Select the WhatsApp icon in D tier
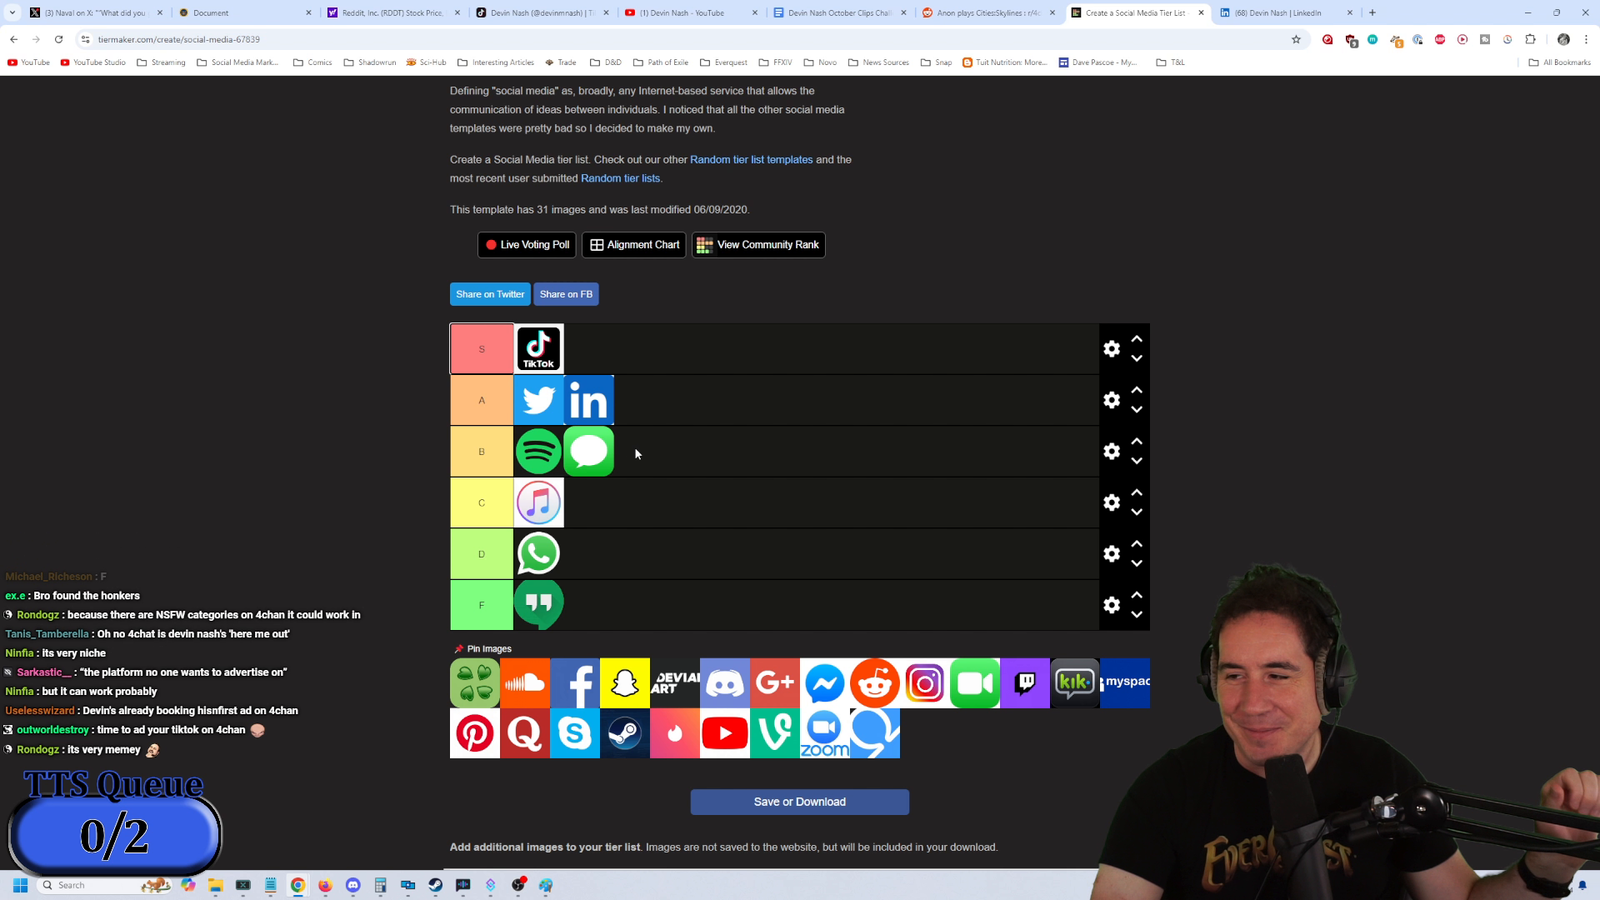This screenshot has width=1600, height=900. 539,553
